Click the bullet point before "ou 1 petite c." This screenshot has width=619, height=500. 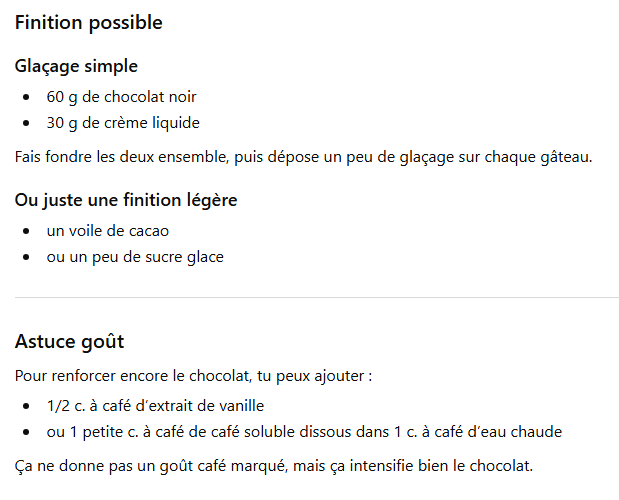[26, 433]
